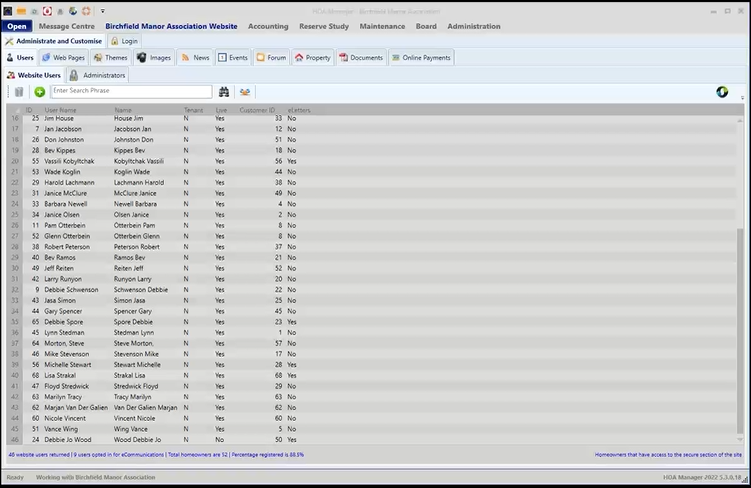Image resolution: width=751 pixels, height=488 pixels.
Task: Click the delete (trash) icon in the toolbar
Action: [19, 91]
